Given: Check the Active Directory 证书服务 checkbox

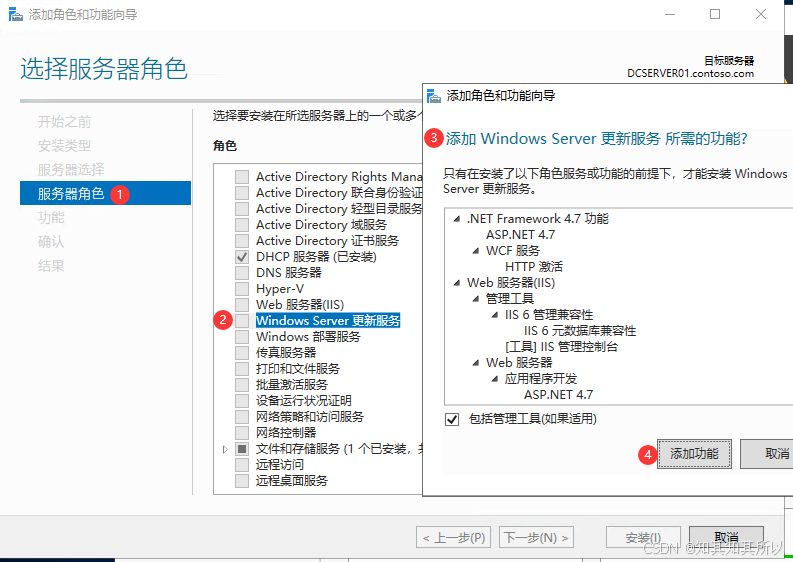Looking at the screenshot, I should tap(242, 240).
